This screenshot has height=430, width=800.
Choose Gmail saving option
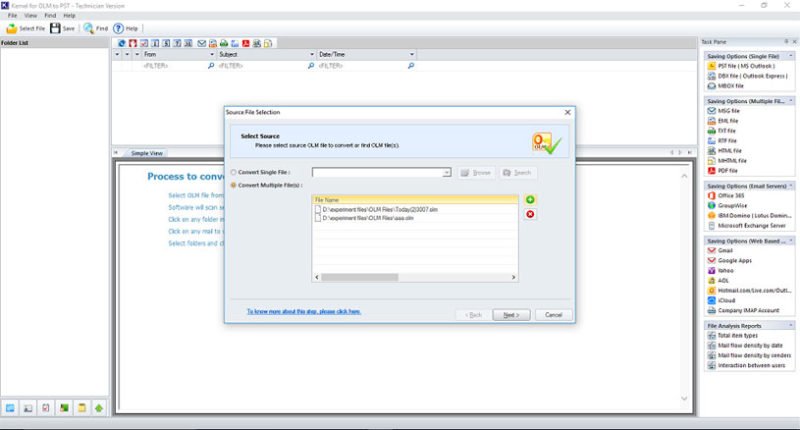coord(720,250)
